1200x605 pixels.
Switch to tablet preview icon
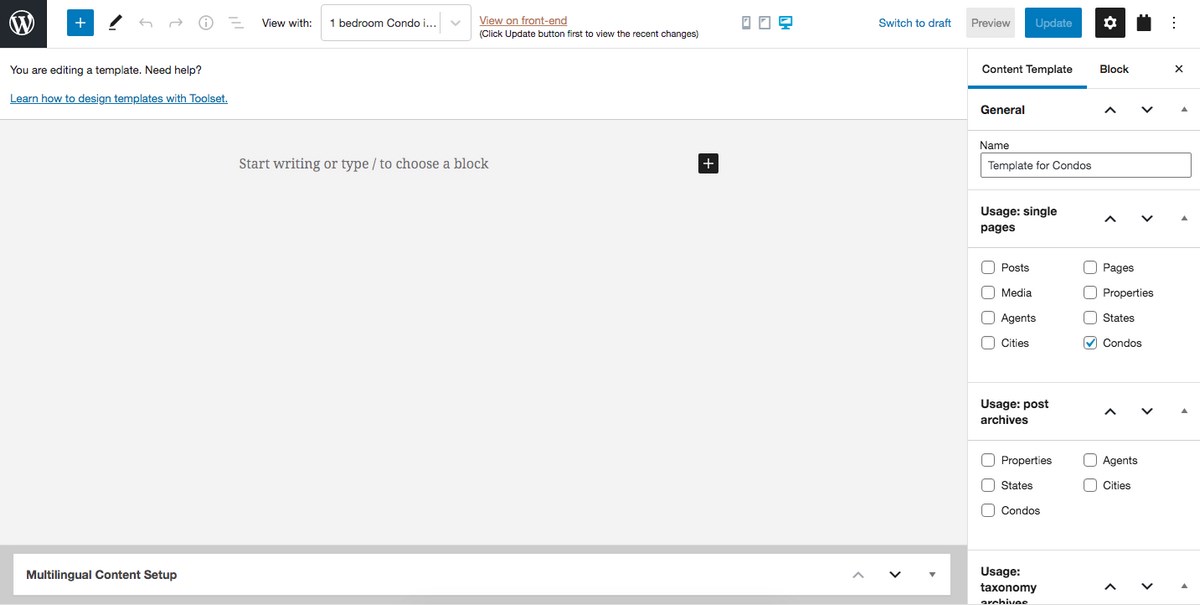pos(765,23)
